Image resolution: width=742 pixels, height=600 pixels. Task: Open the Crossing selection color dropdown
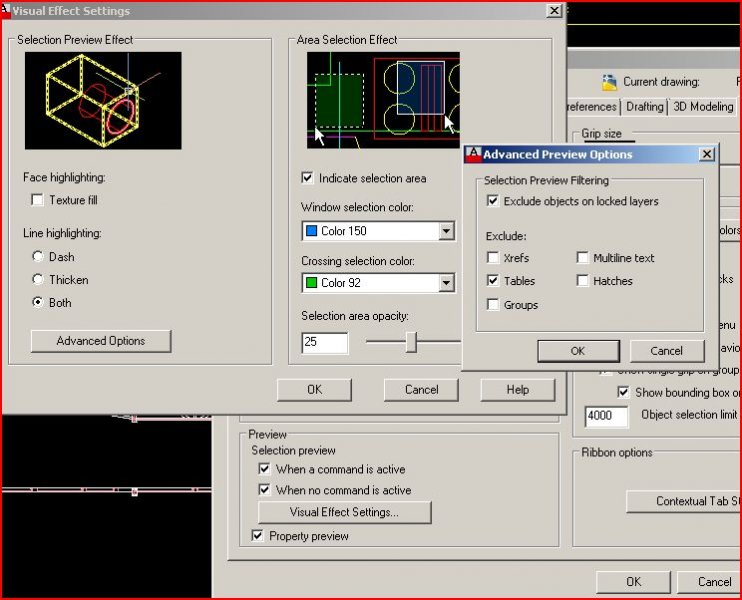446,283
